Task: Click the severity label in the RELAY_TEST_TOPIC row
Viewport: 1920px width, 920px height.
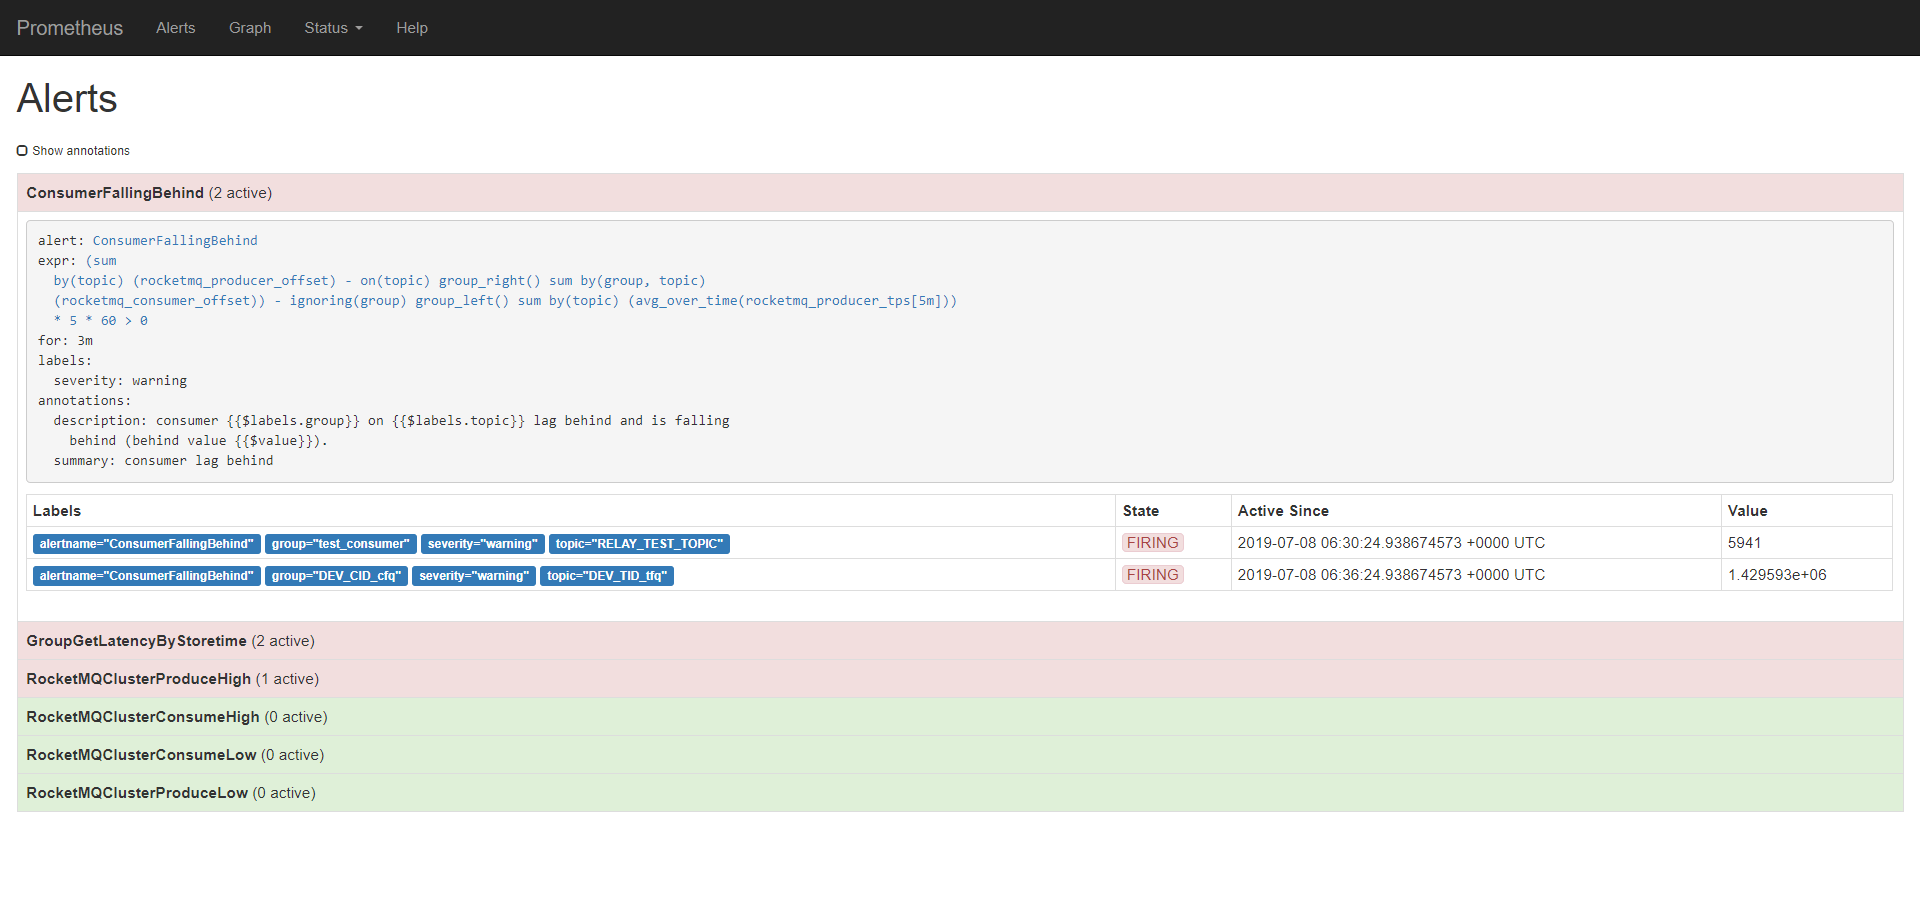Action: pos(483,544)
